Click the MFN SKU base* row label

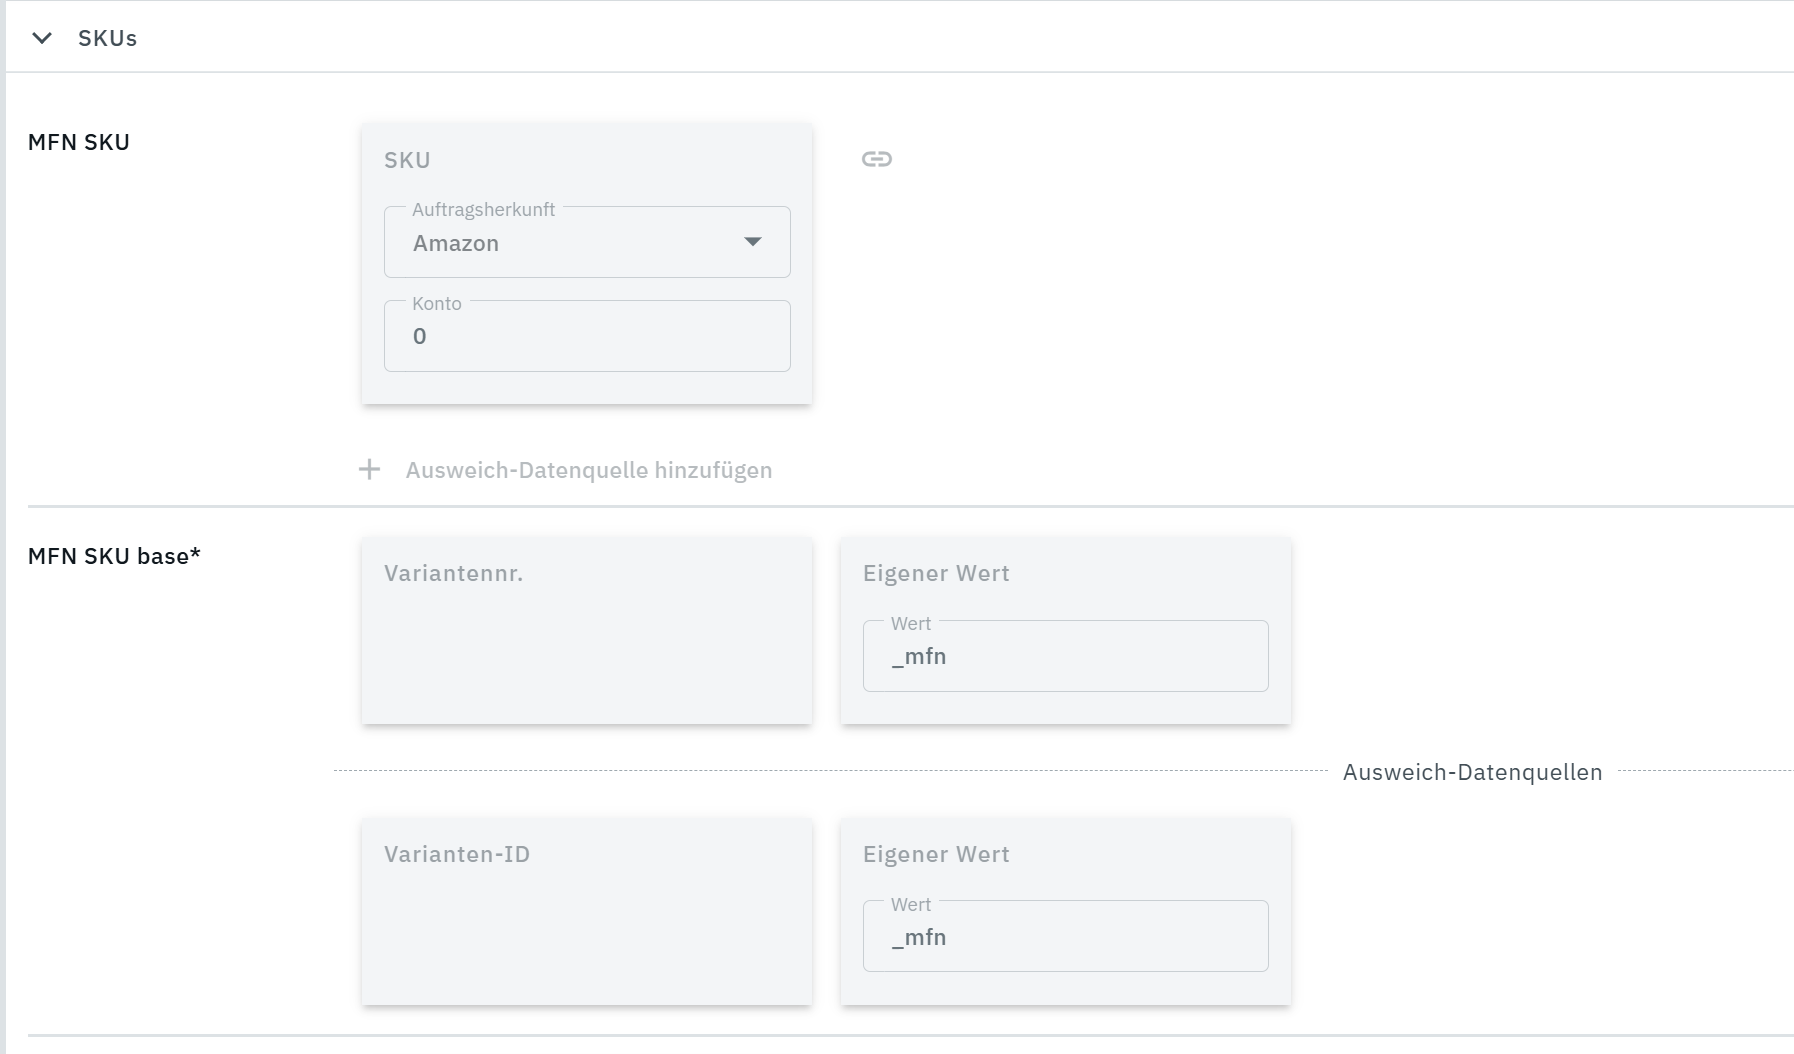[114, 556]
